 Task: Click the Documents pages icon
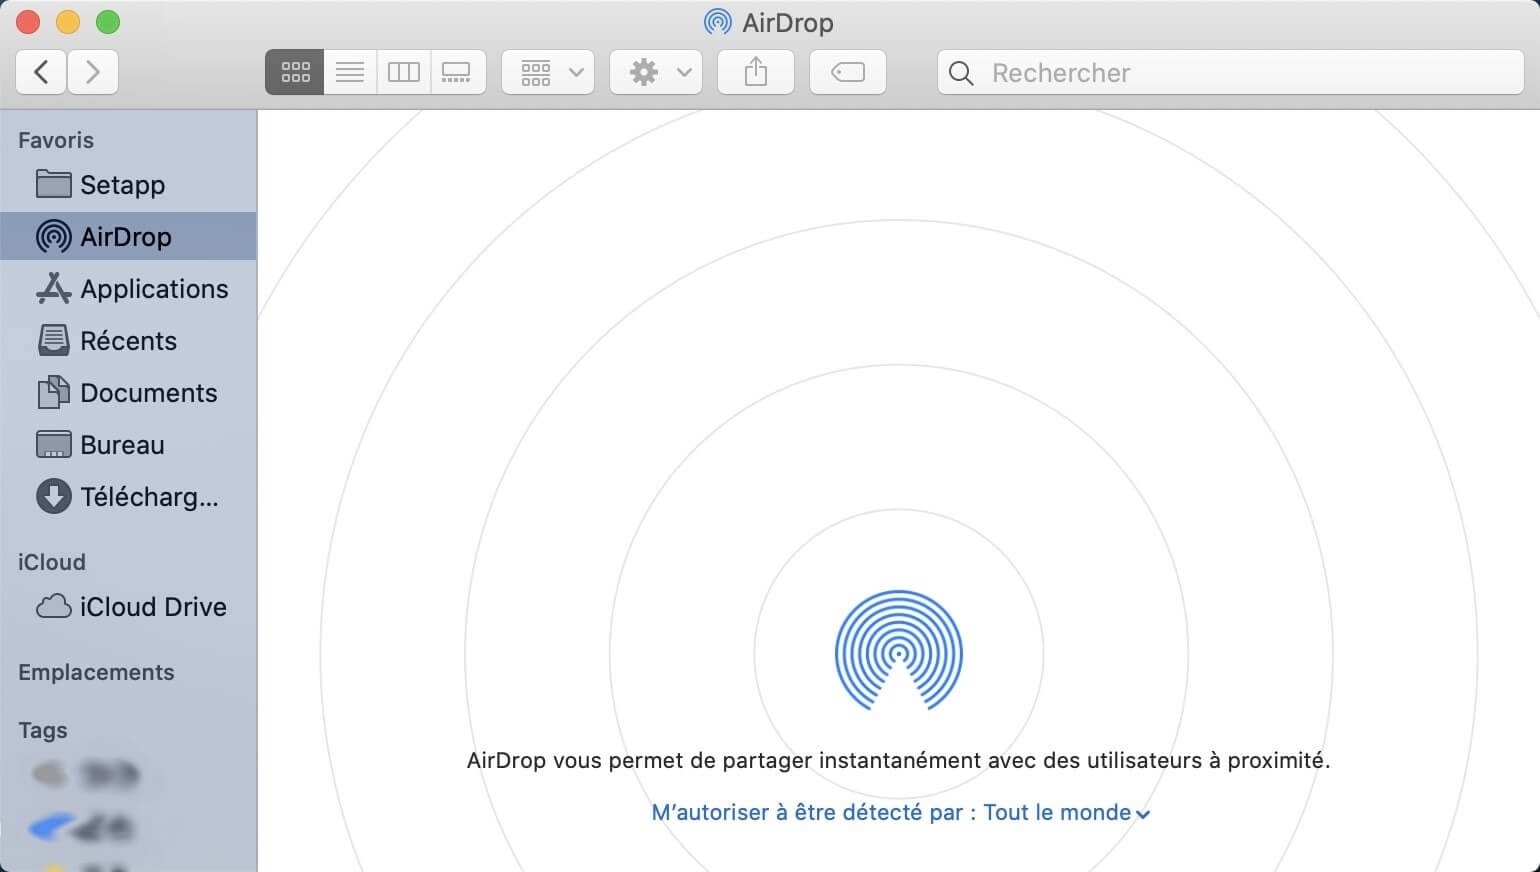coord(53,392)
